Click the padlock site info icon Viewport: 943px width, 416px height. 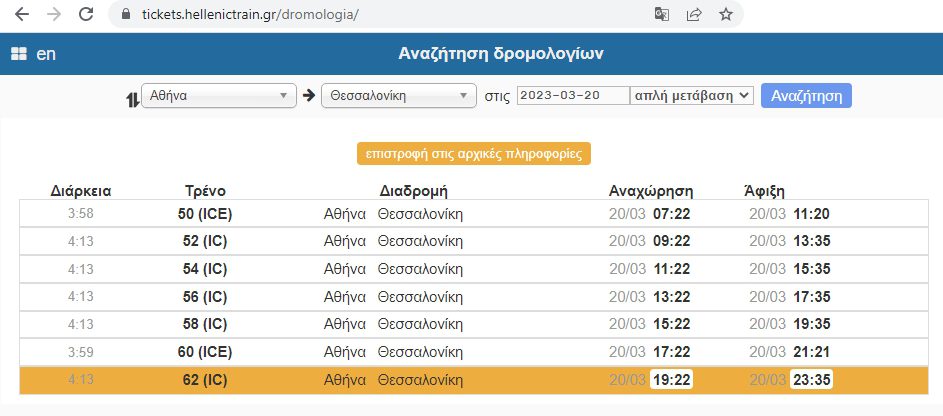click(126, 15)
